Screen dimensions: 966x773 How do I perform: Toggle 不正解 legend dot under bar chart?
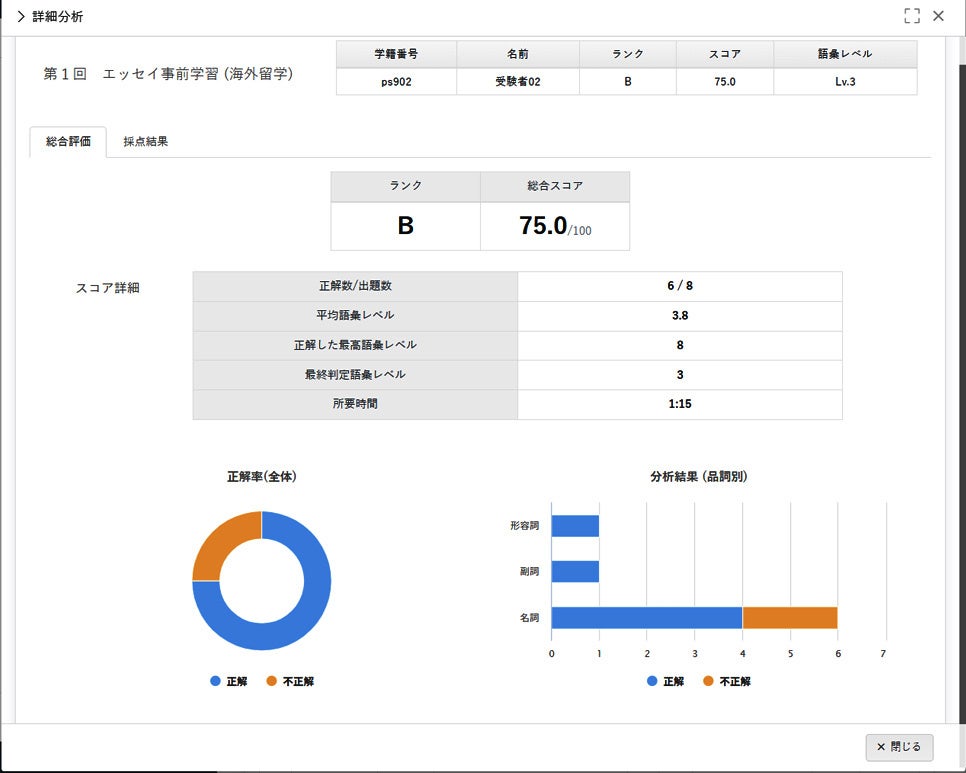(708, 681)
